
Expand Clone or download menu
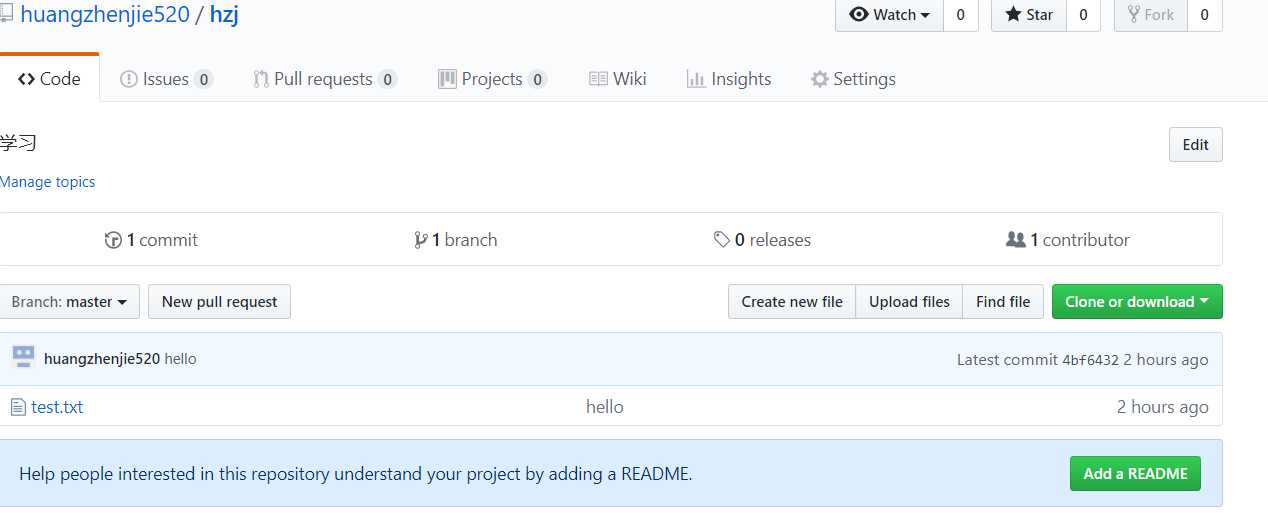point(1137,302)
